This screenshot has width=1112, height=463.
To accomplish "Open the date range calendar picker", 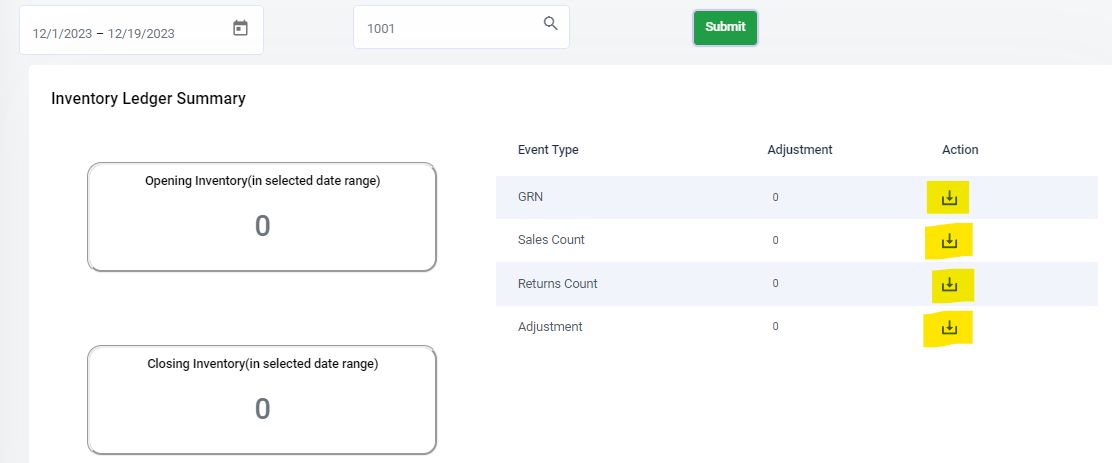I will point(240,28).
